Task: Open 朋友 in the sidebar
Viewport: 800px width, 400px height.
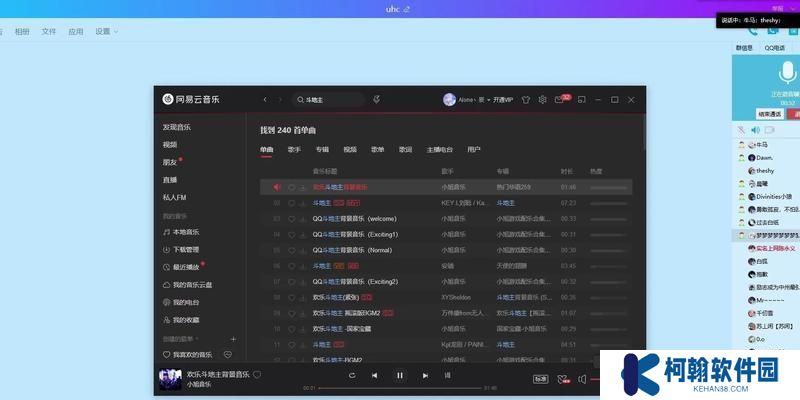Action: (x=170, y=162)
